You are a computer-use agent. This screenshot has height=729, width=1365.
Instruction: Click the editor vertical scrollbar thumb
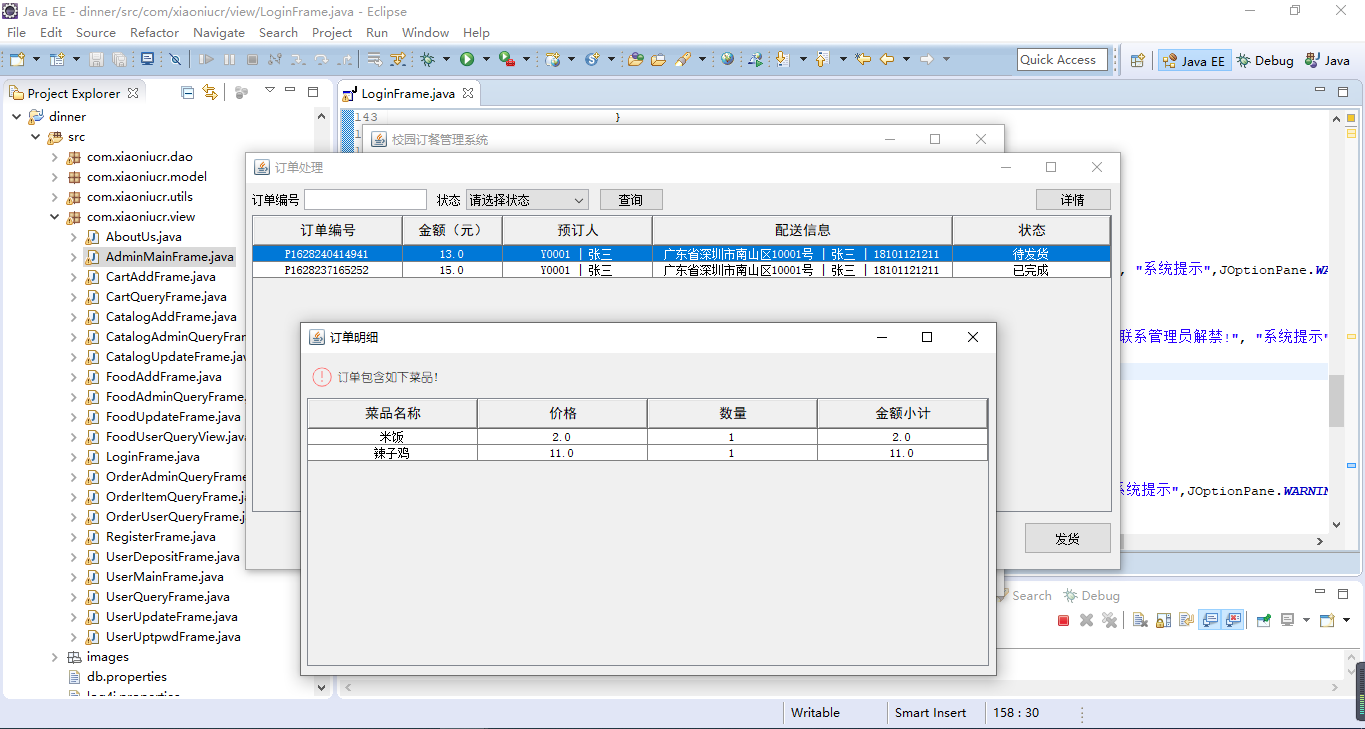click(x=1336, y=403)
